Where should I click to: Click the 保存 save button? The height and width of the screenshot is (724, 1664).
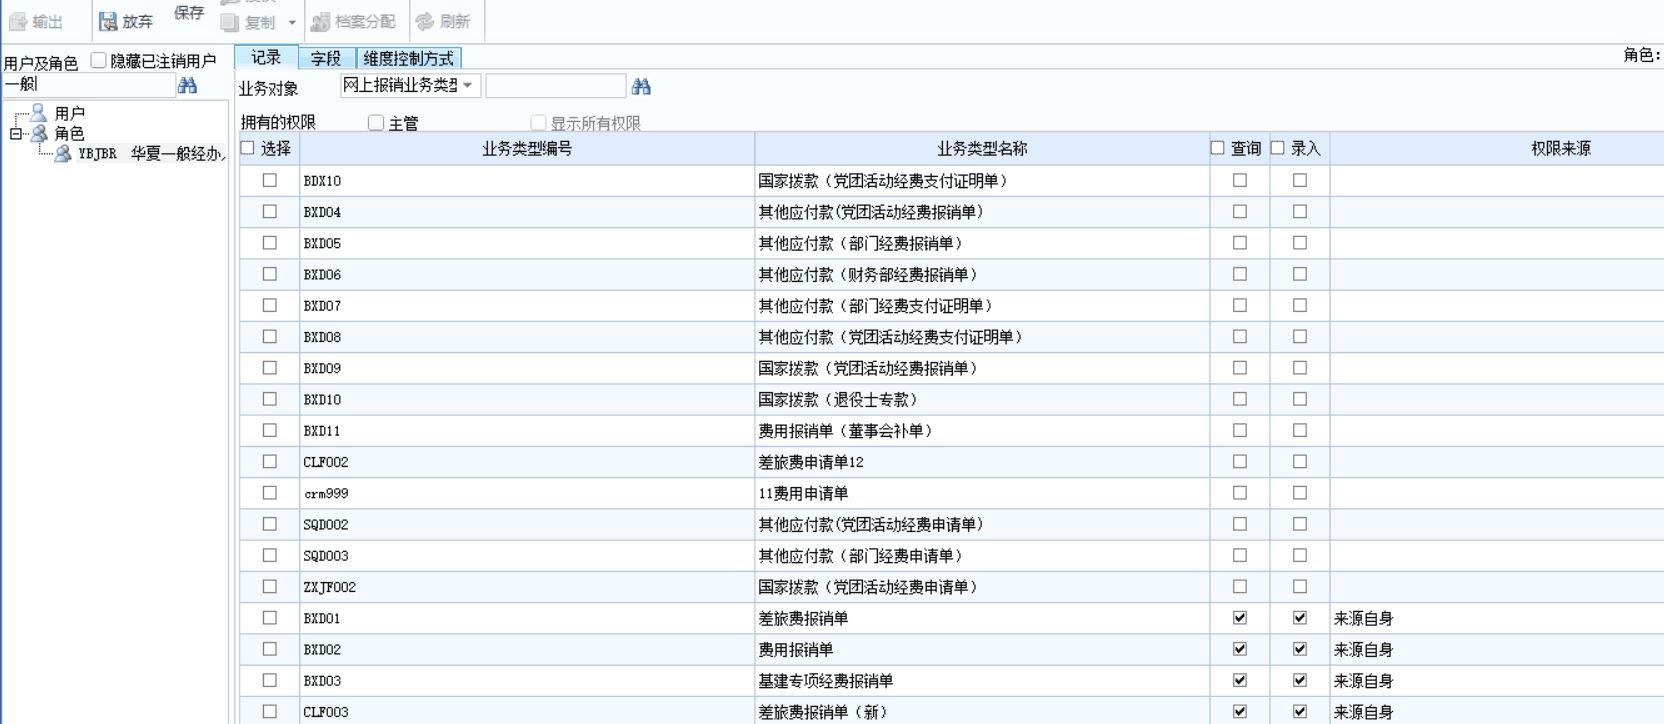point(189,12)
